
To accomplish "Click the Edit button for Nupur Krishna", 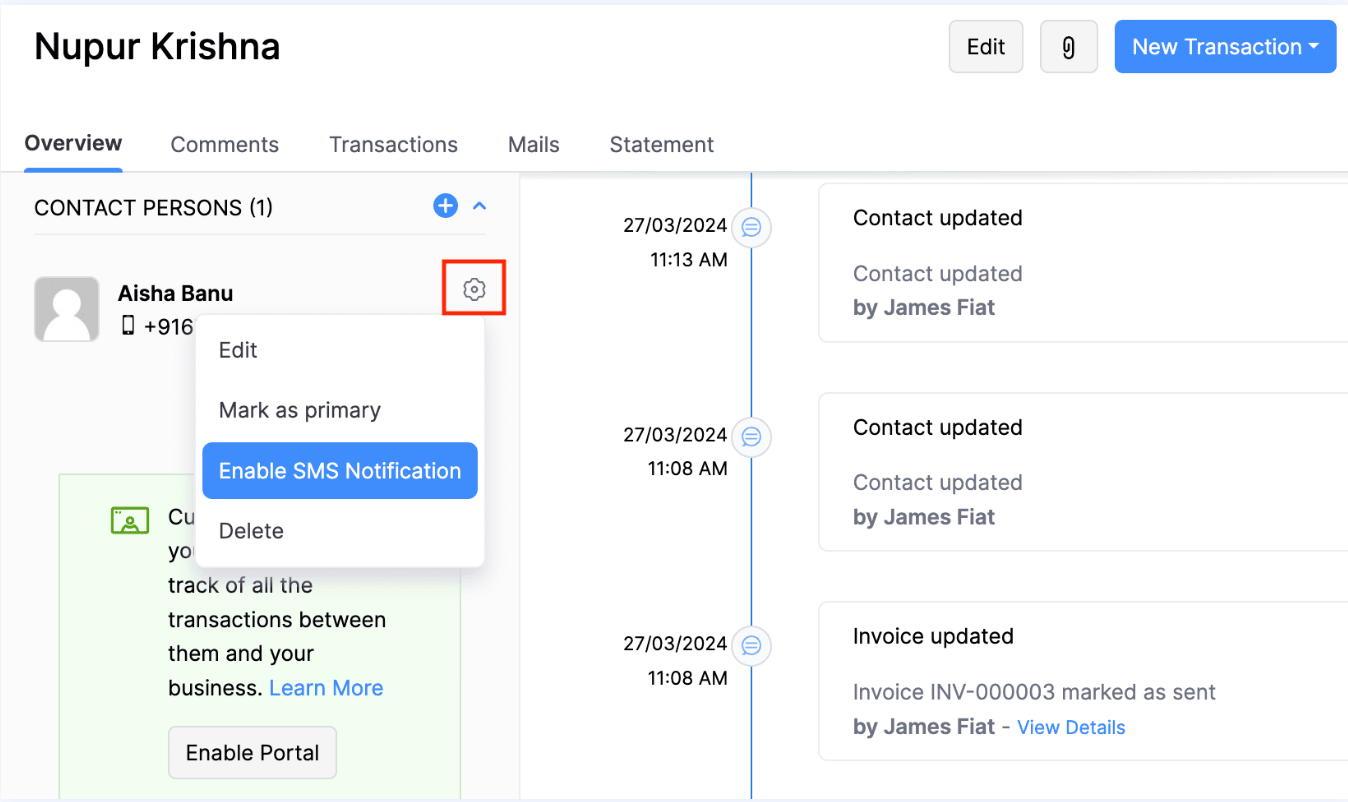I will [985, 46].
